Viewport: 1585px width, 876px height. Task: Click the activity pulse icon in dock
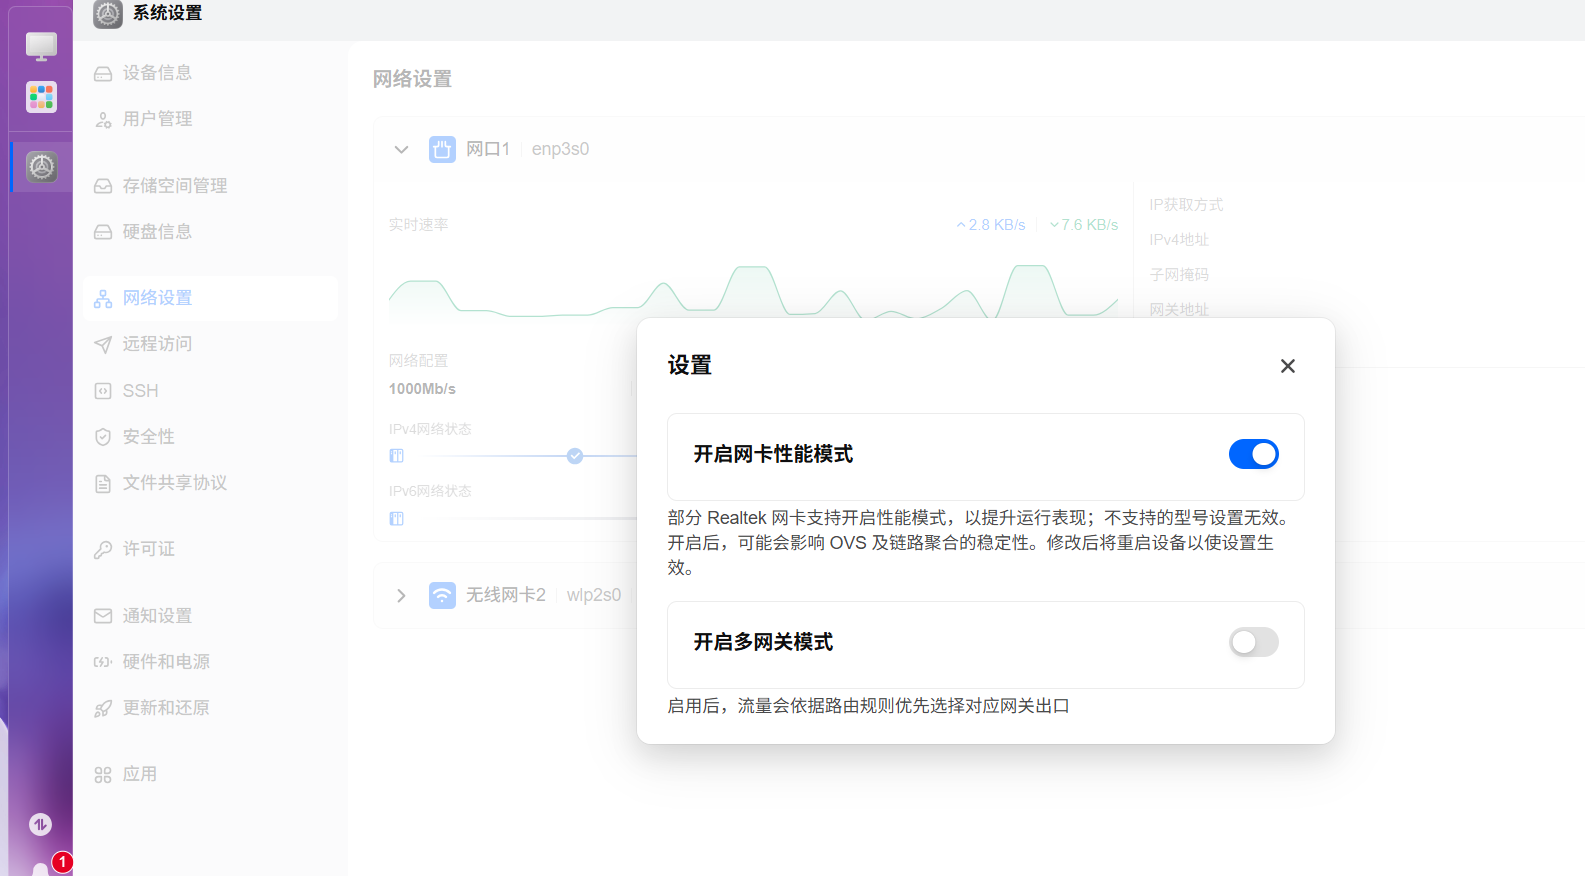40,824
